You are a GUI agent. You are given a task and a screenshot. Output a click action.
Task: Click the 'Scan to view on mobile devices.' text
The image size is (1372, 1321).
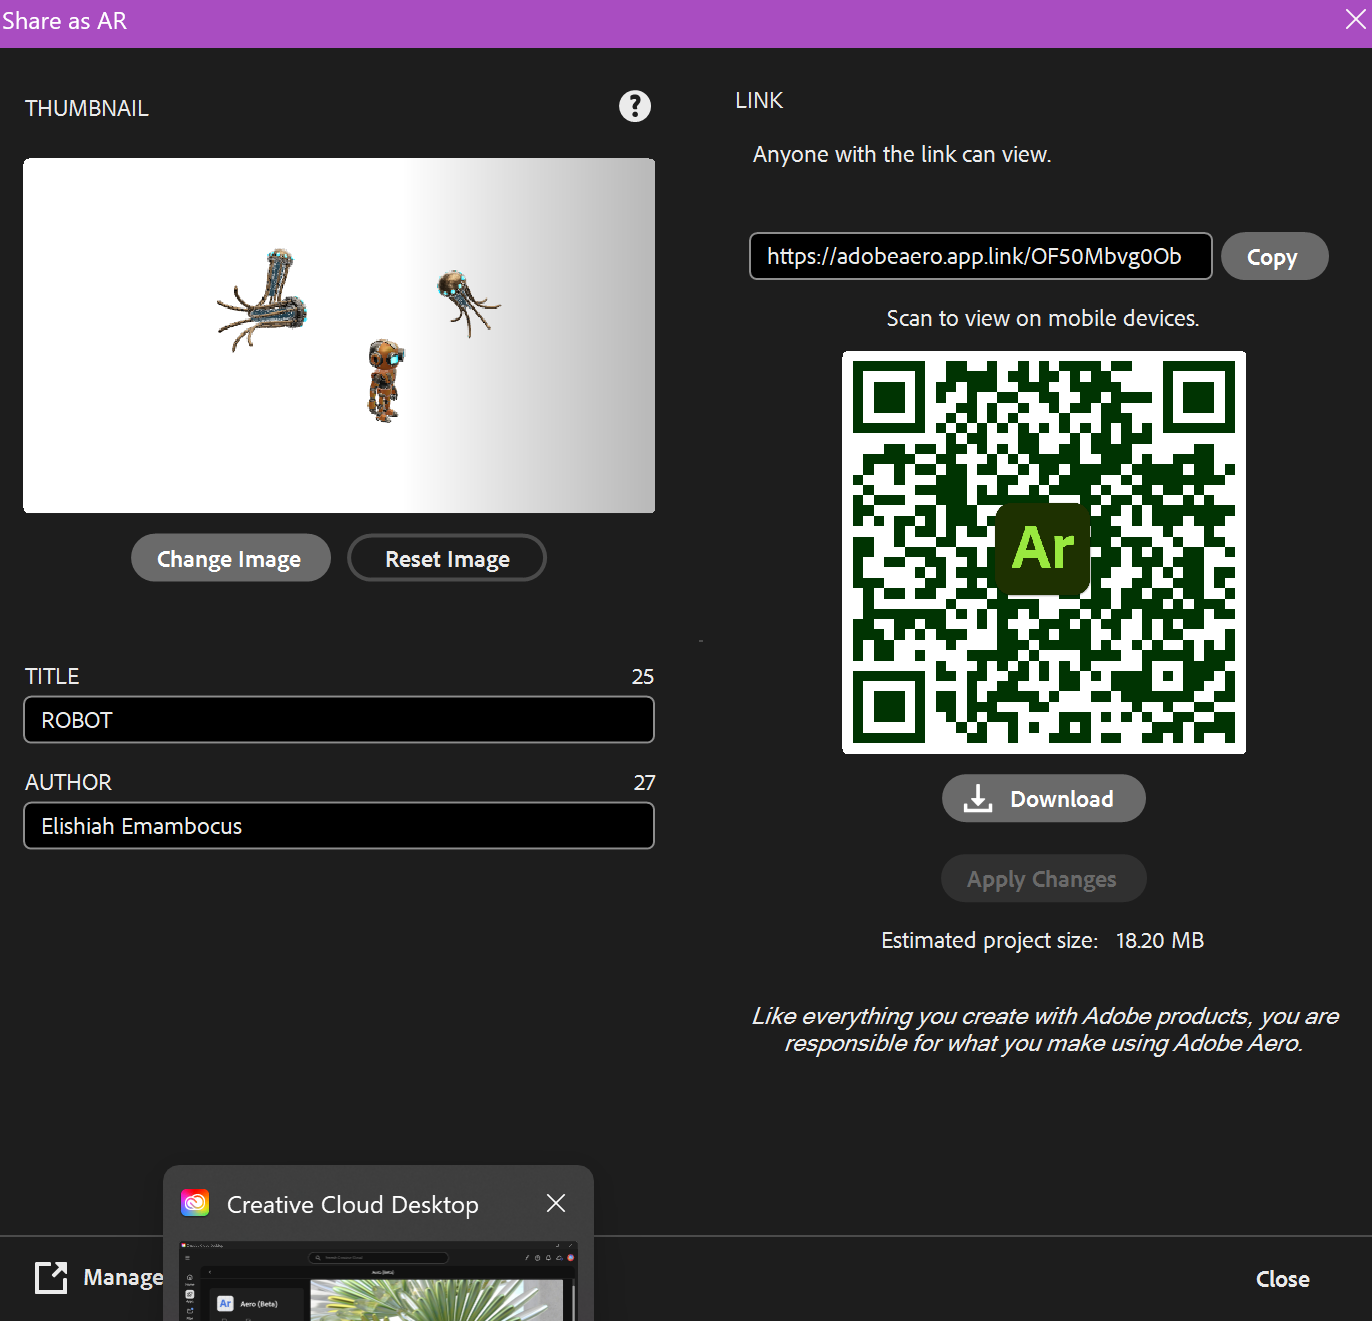pyautogui.click(x=1043, y=318)
